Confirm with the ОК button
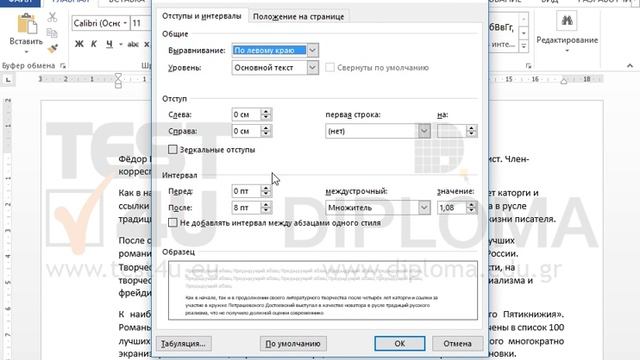The width and height of the screenshot is (640, 360). pyautogui.click(x=400, y=344)
